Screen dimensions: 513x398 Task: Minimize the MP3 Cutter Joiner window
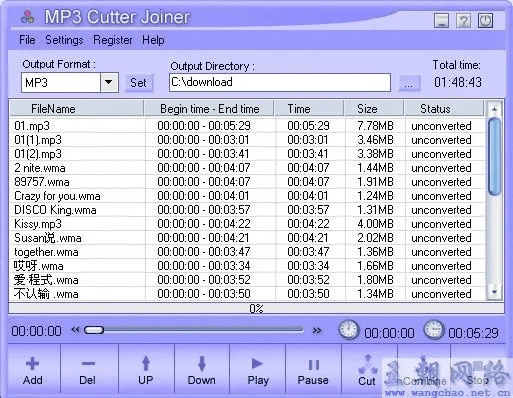(442, 21)
